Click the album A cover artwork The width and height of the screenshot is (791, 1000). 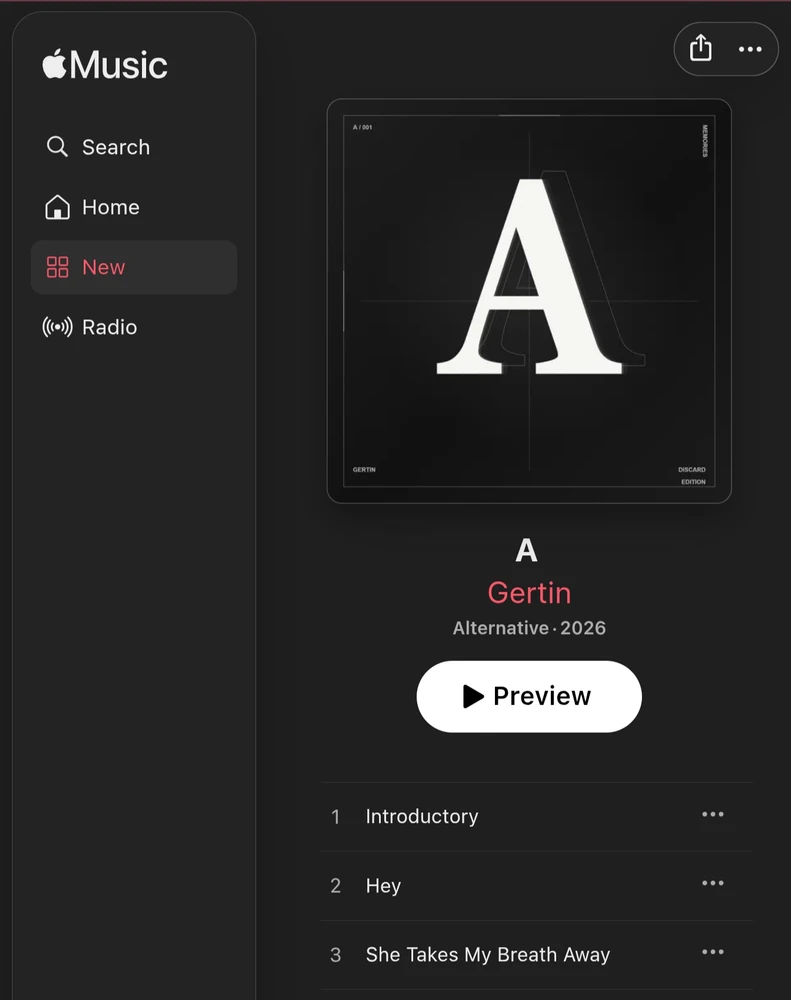(529, 301)
